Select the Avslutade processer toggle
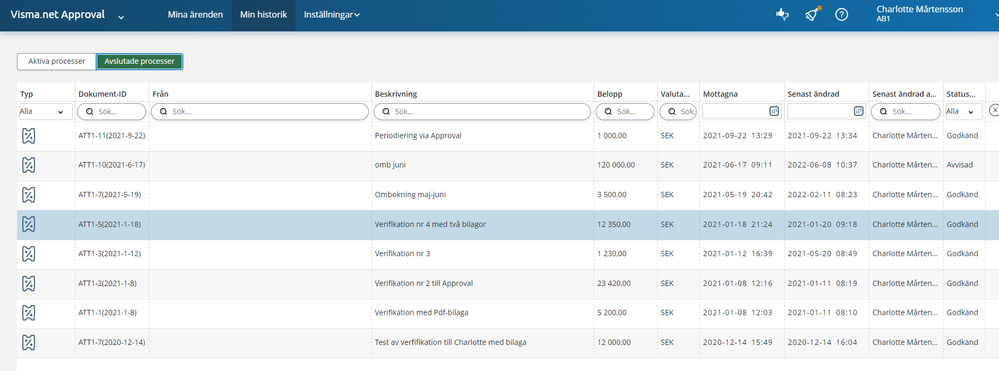This screenshot has height=371, width=999. [x=140, y=61]
